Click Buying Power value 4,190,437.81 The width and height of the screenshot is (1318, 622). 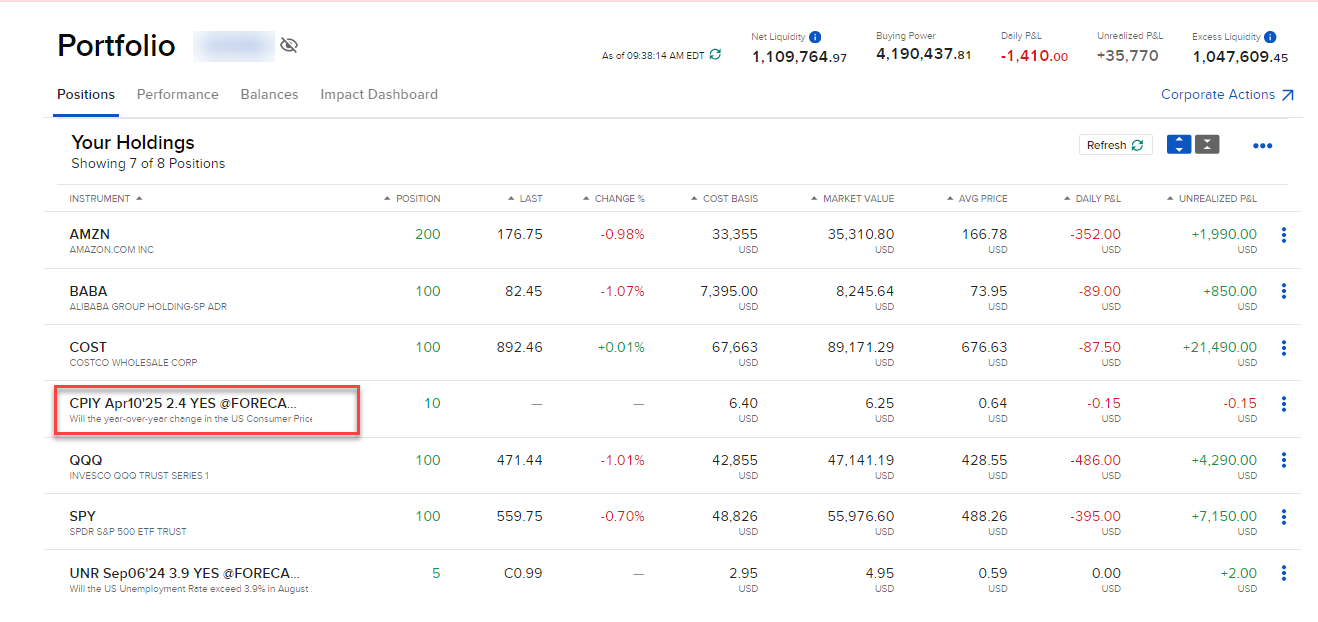click(924, 55)
